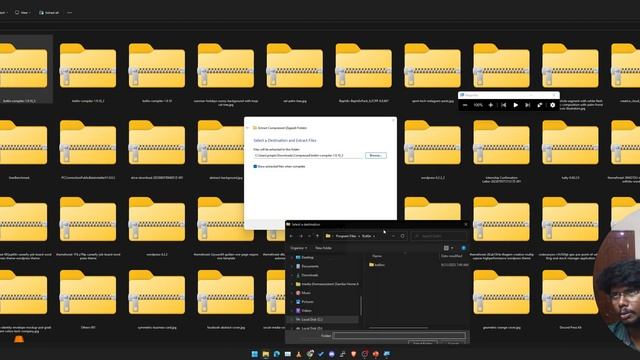640x360 pixels.
Task: Open the Organize dropdown menu
Action: (298, 248)
